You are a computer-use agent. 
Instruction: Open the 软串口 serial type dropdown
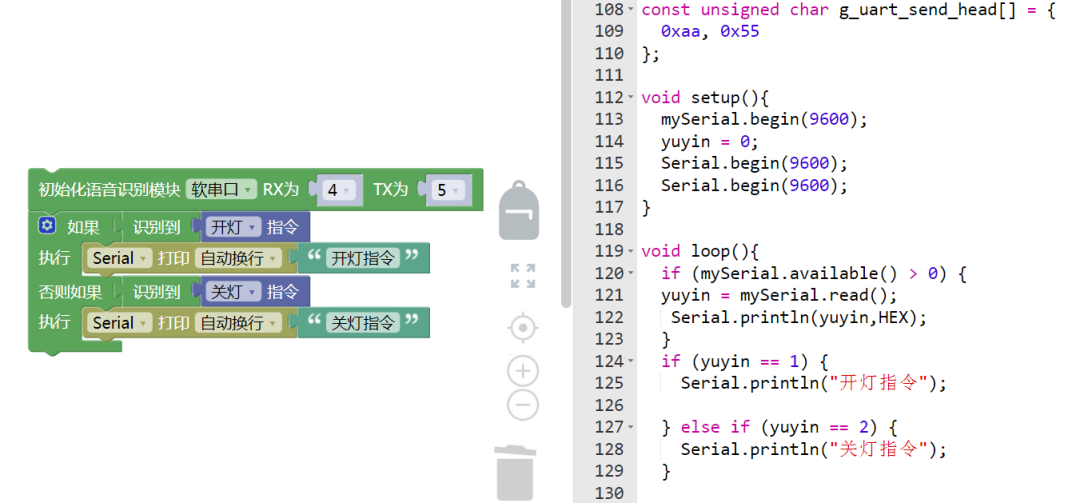click(221, 189)
